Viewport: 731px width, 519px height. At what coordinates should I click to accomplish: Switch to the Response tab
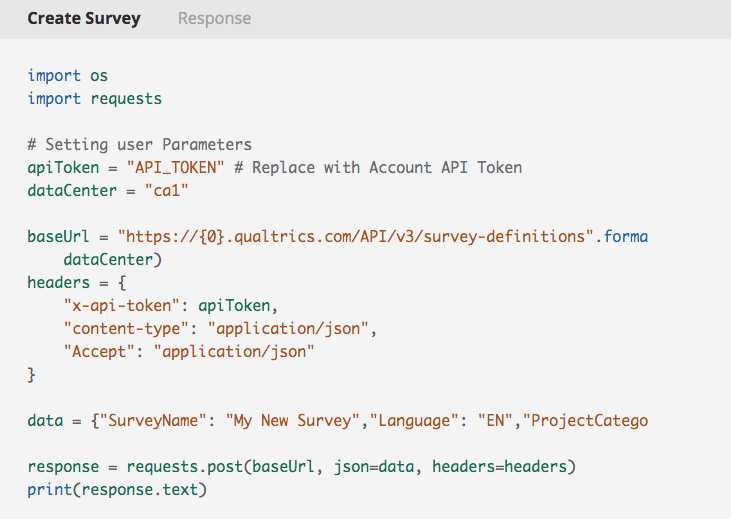tap(214, 19)
